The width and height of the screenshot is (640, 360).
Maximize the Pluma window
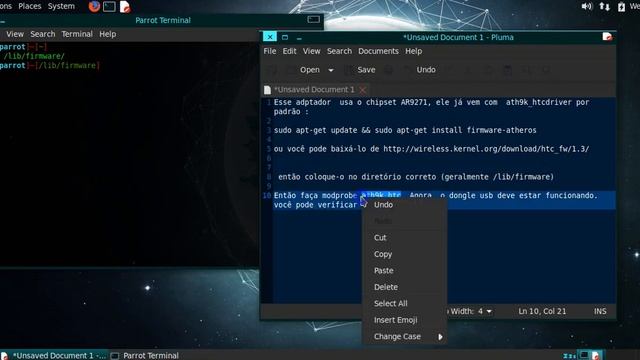click(x=285, y=37)
